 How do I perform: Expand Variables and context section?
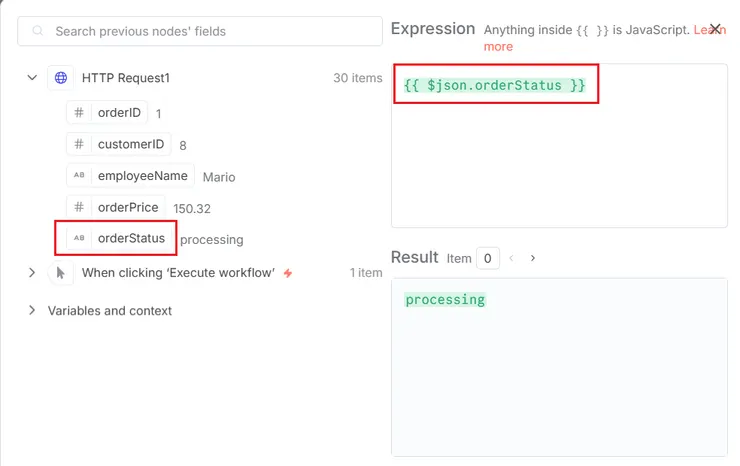tap(32, 311)
